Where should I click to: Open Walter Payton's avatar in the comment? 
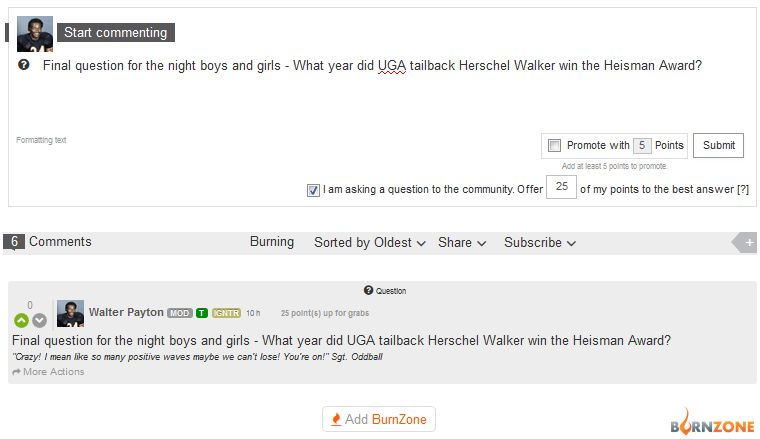[x=70, y=314]
